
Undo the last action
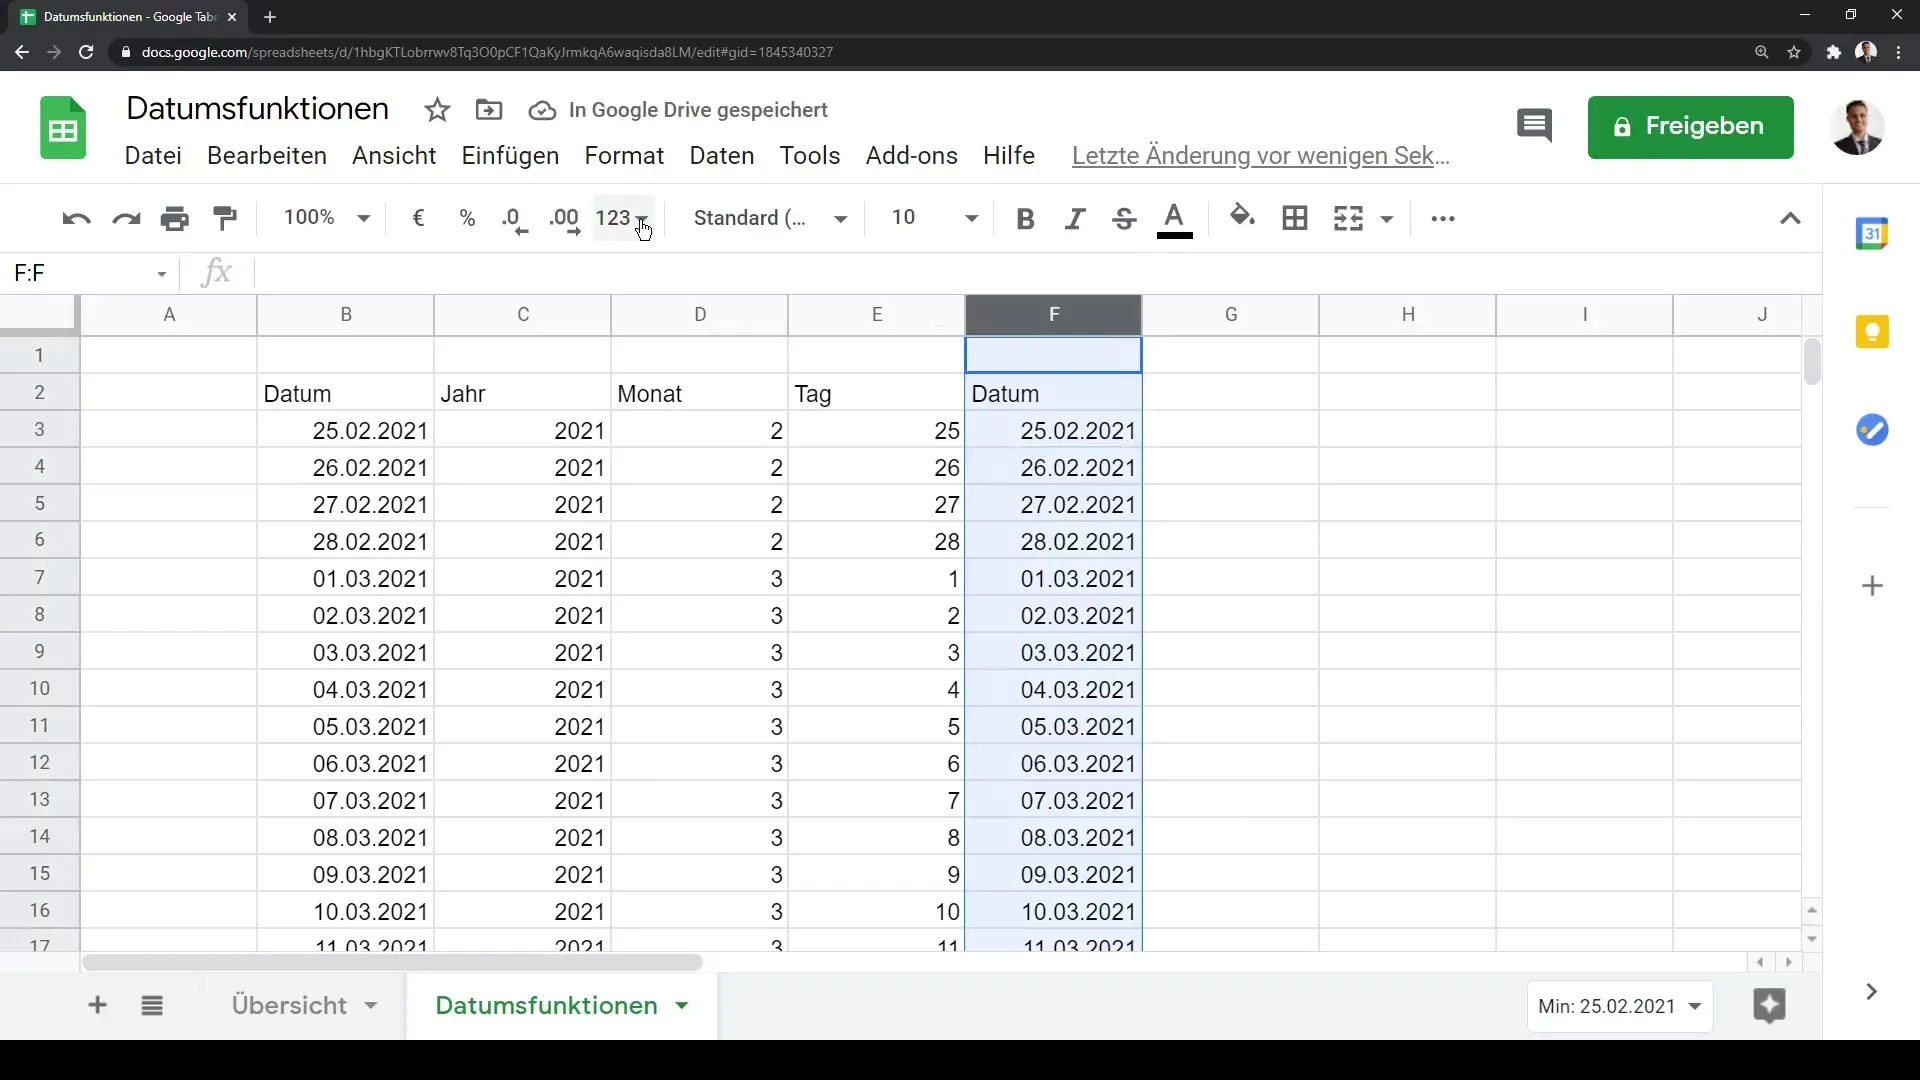tap(76, 218)
